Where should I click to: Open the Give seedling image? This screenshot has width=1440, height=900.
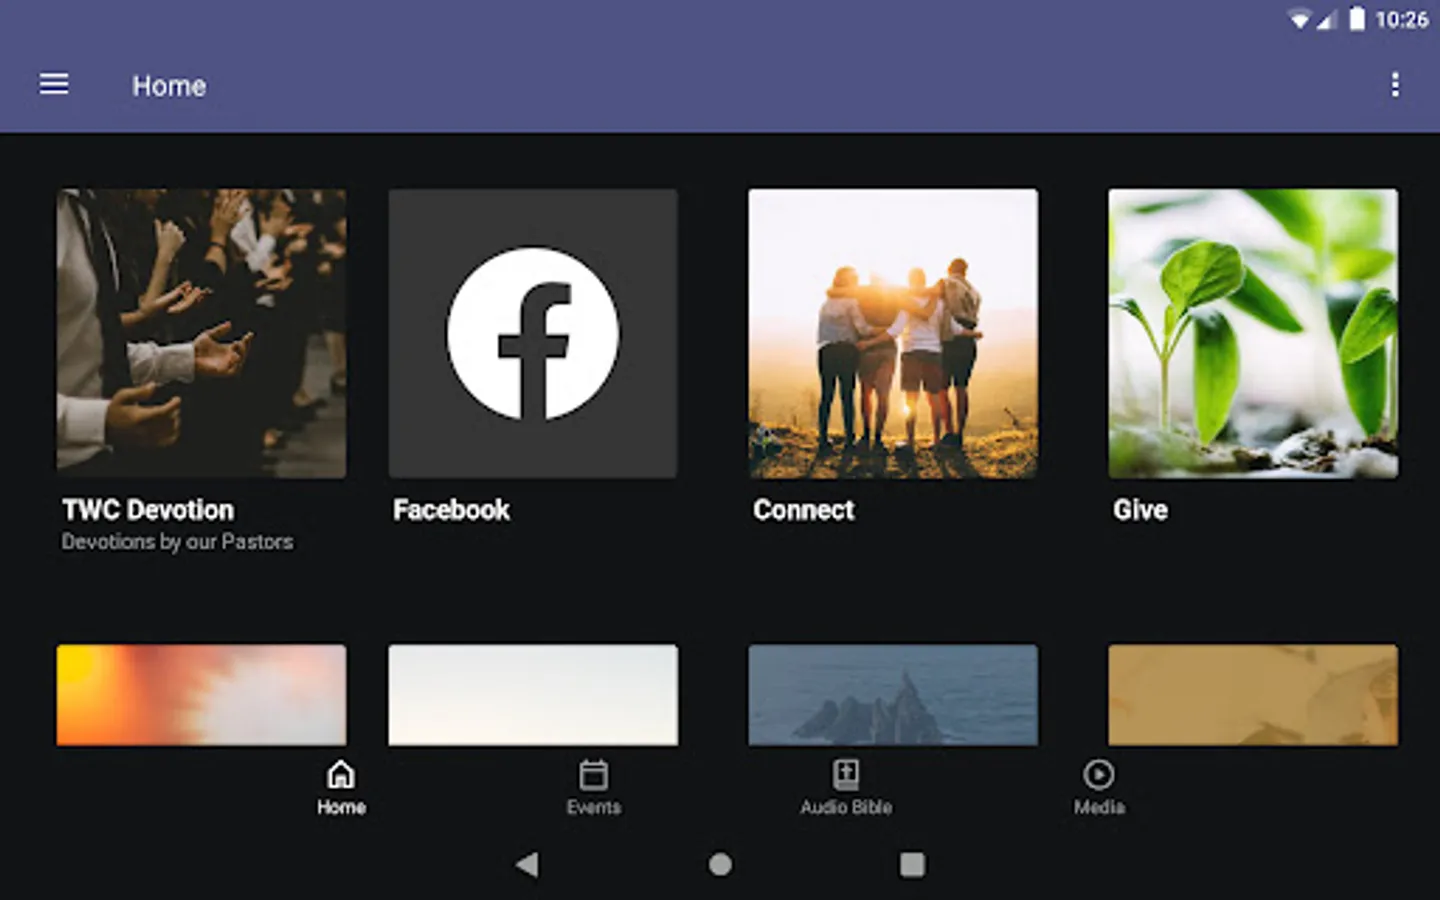(1253, 334)
